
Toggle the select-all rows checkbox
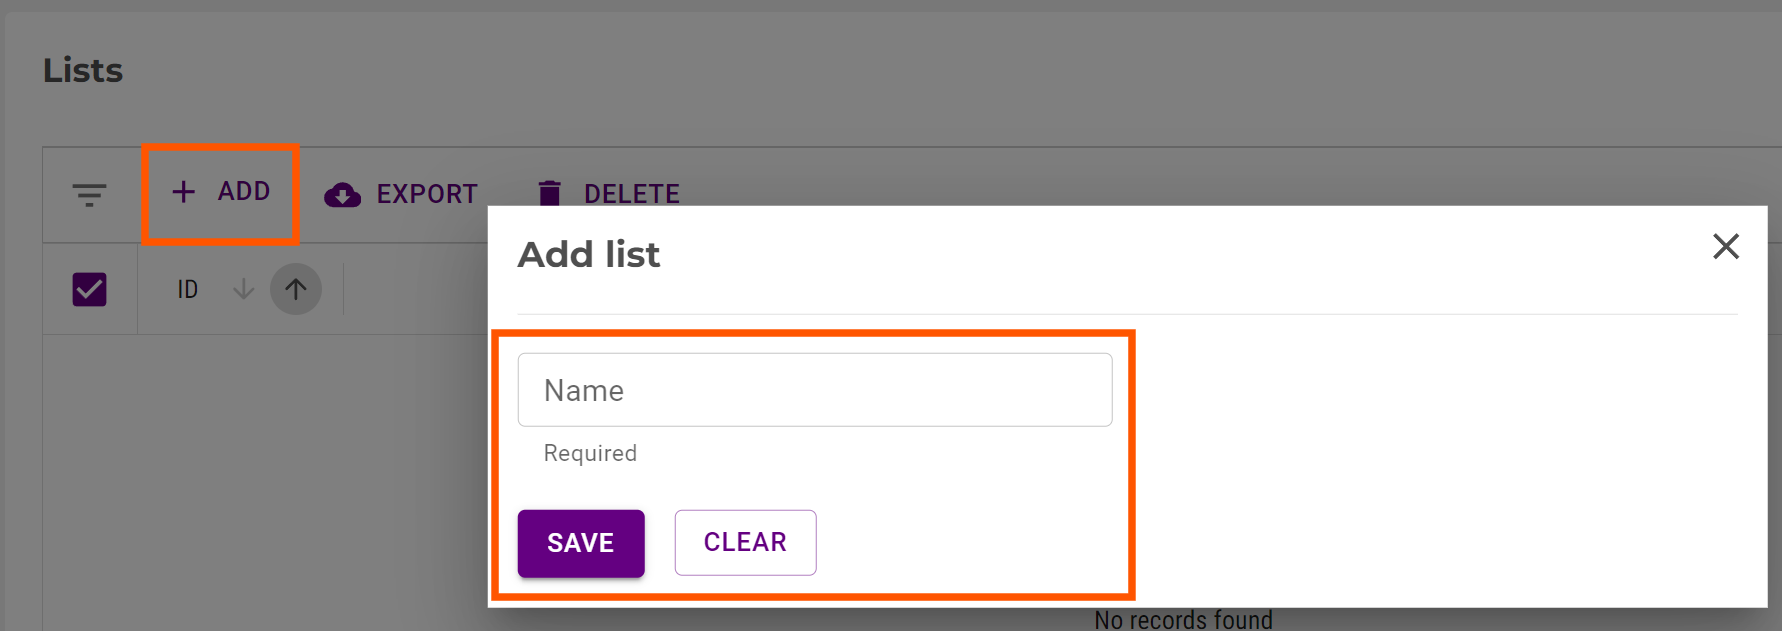[x=90, y=290]
